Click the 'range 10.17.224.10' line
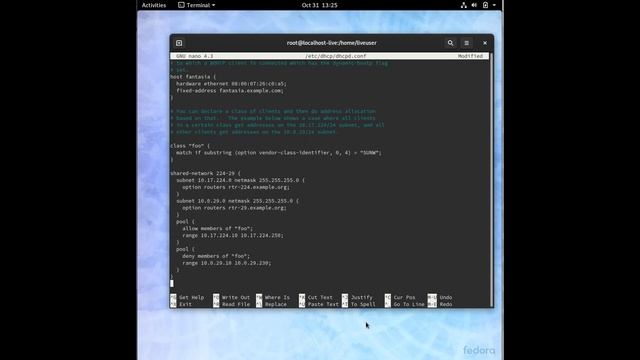 point(233,236)
